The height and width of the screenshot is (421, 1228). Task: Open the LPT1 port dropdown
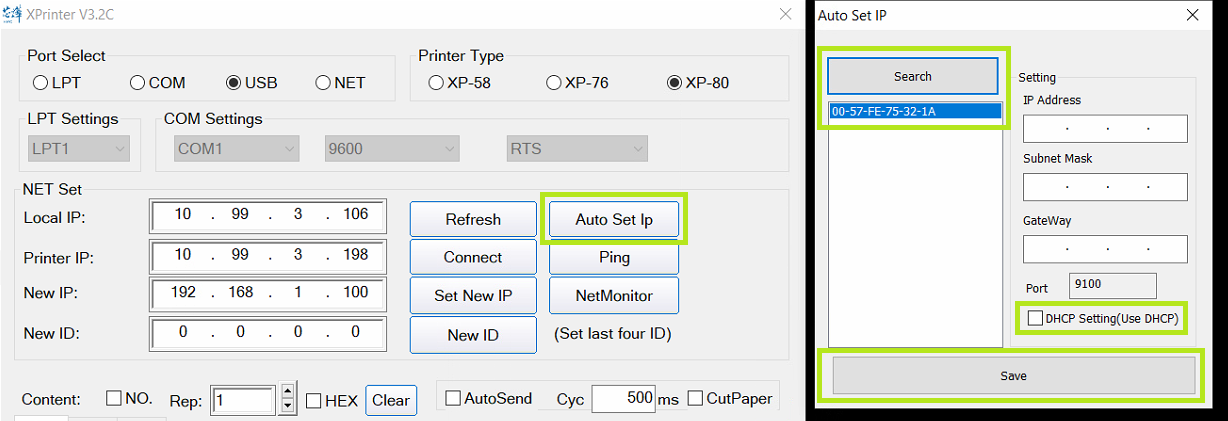80,149
